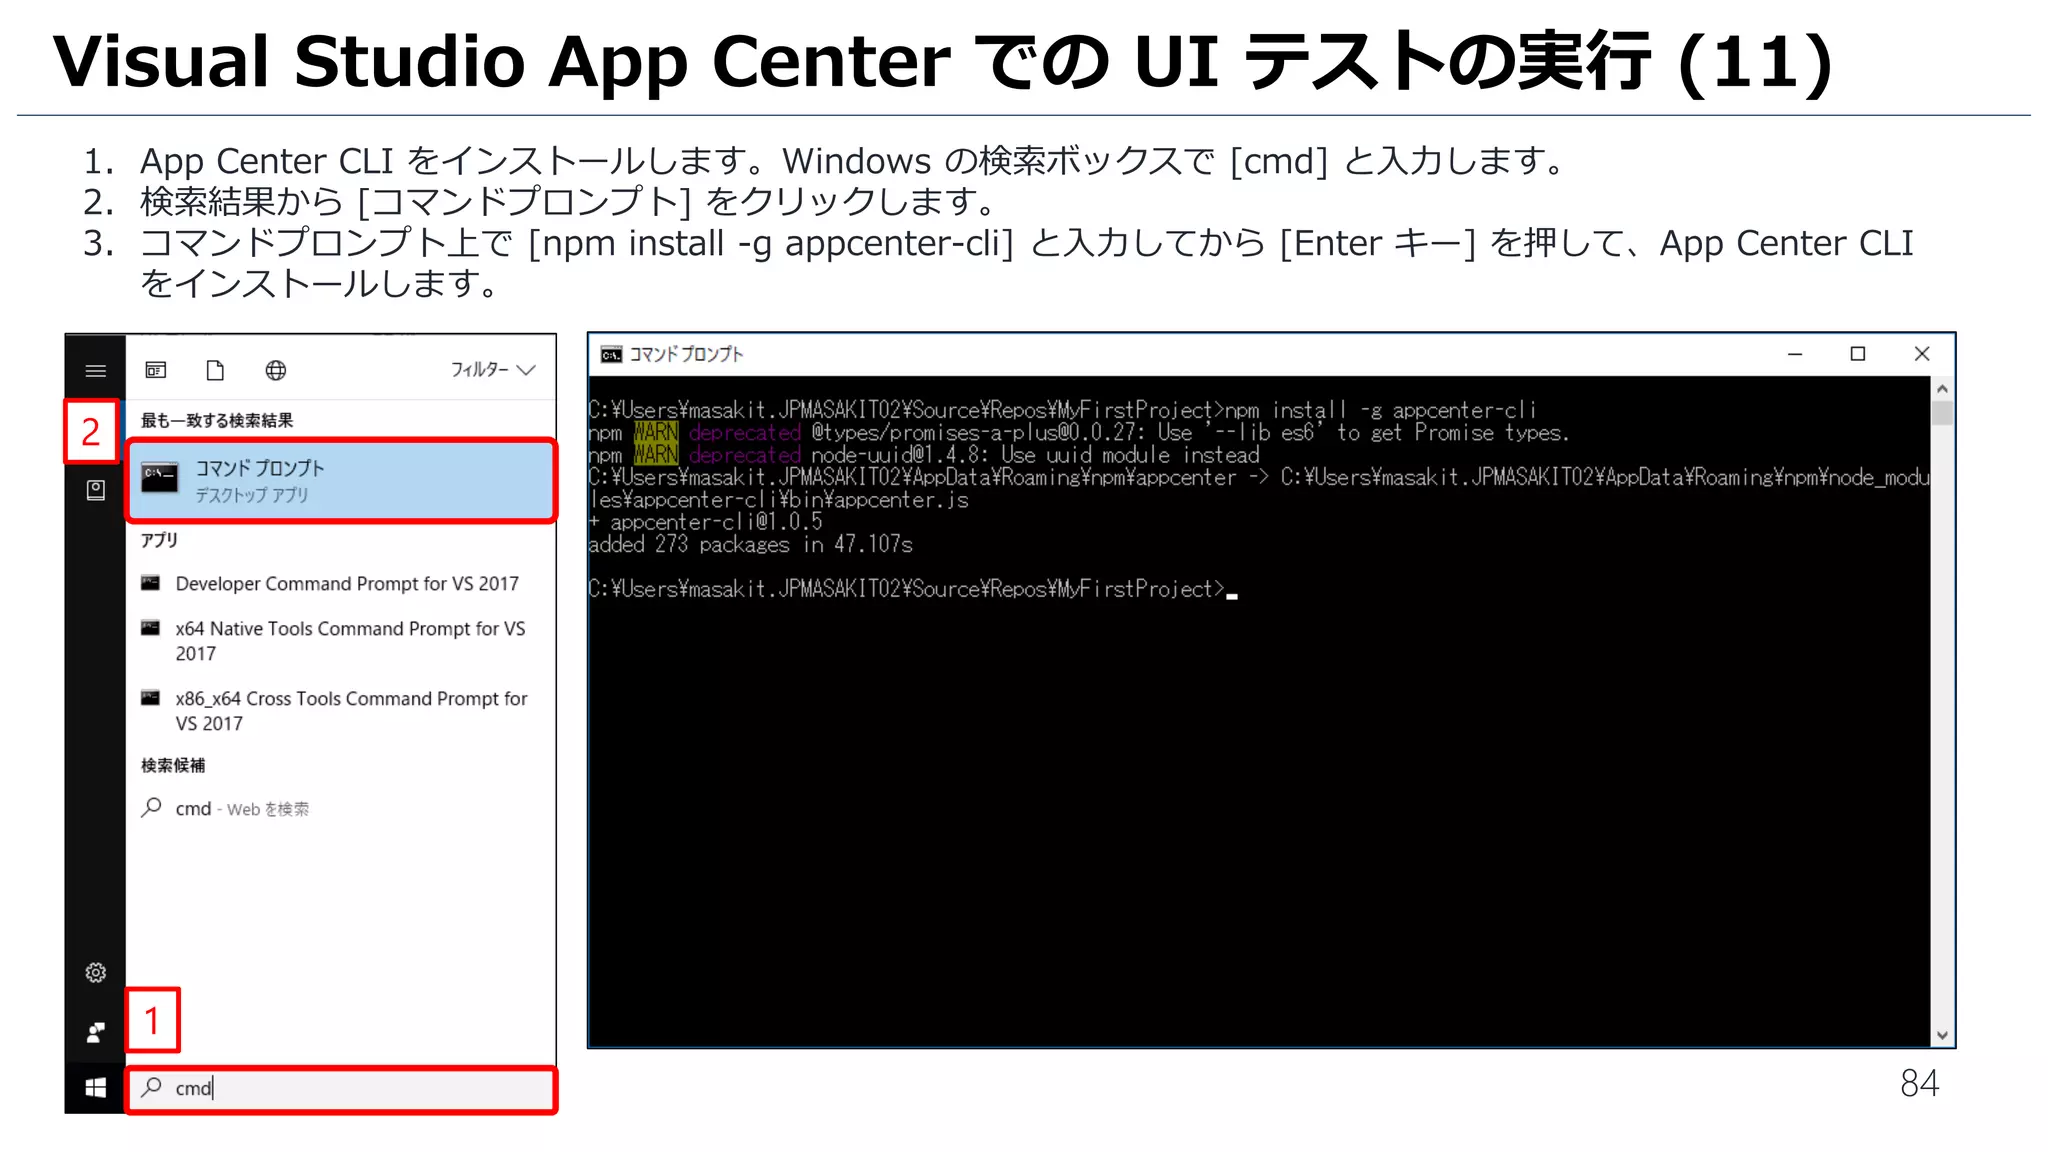
Task: Select the Apps filter icon
Action: click(156, 370)
